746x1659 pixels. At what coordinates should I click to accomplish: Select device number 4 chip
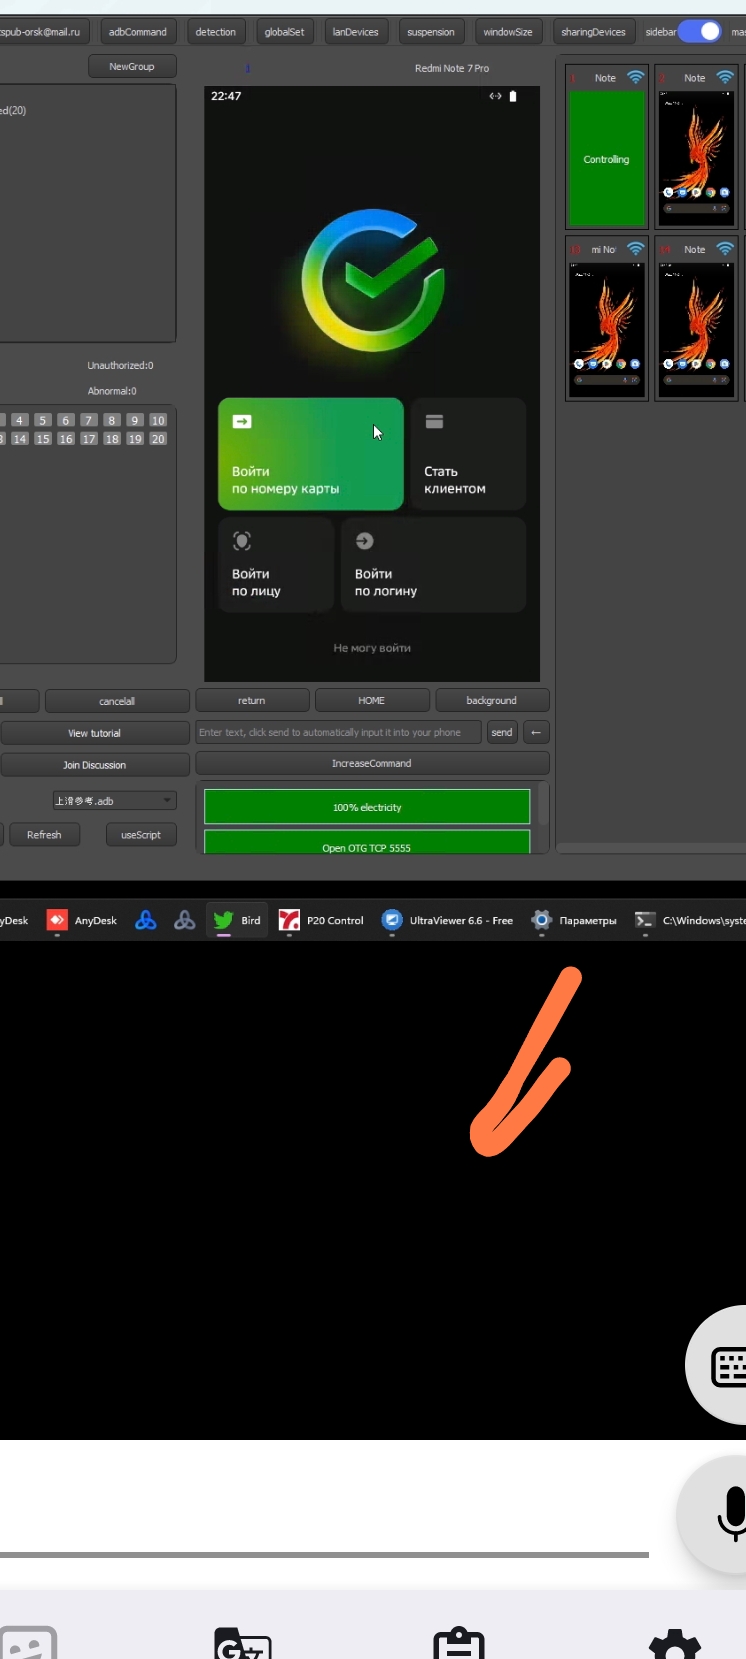pos(19,420)
